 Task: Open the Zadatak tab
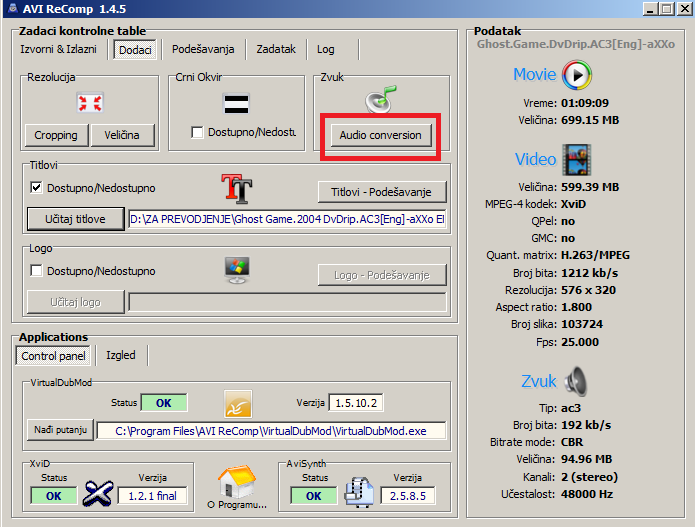276,49
